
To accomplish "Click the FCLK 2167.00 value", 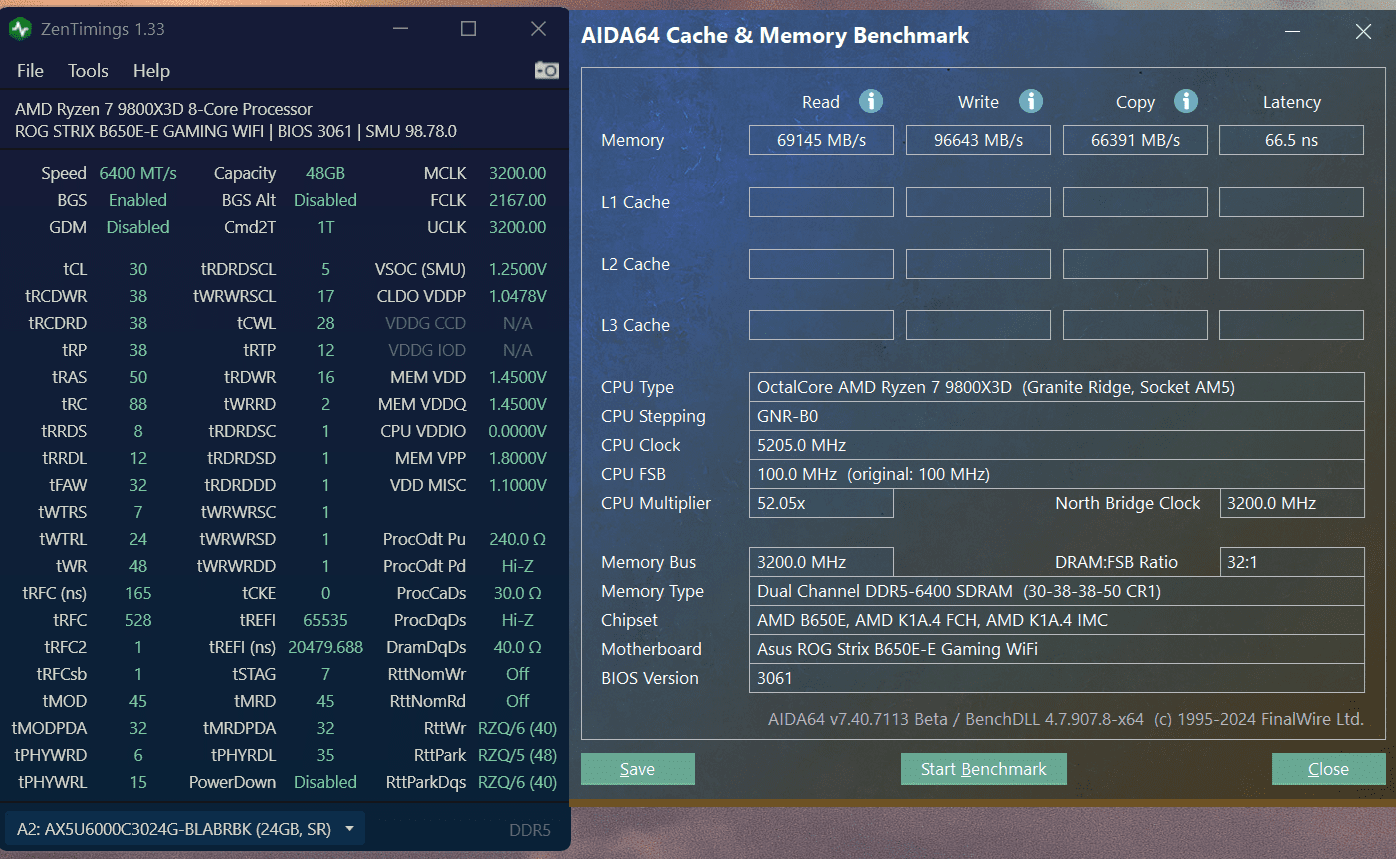I will point(517,200).
